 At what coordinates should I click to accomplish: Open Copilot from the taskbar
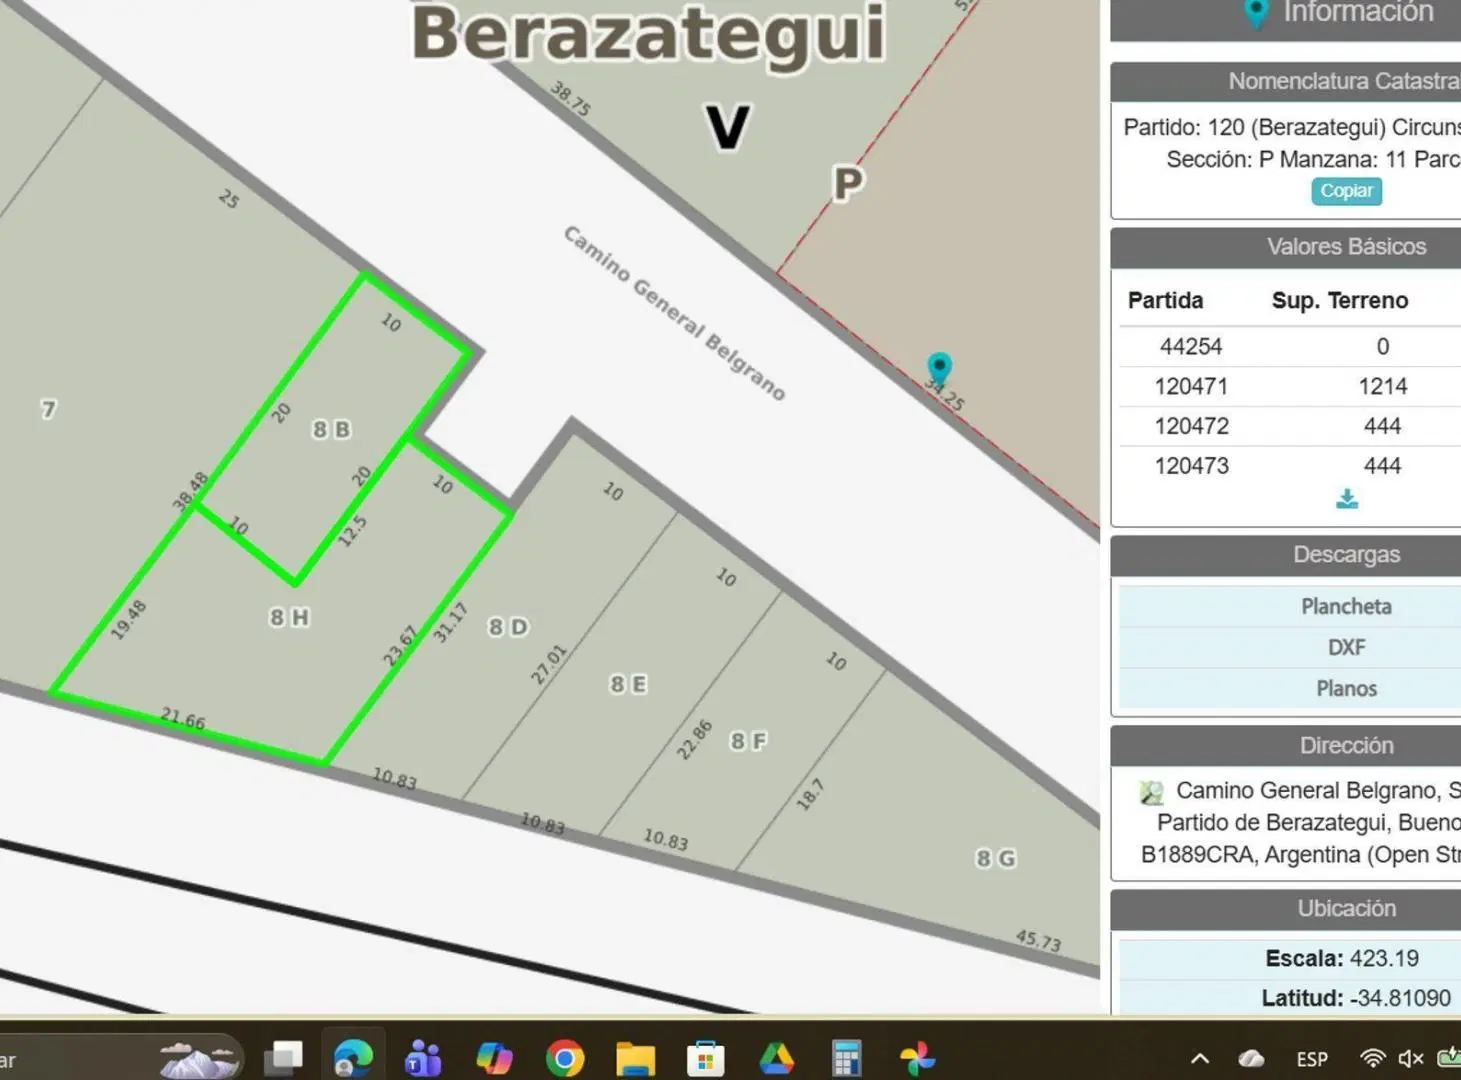[x=494, y=1057]
